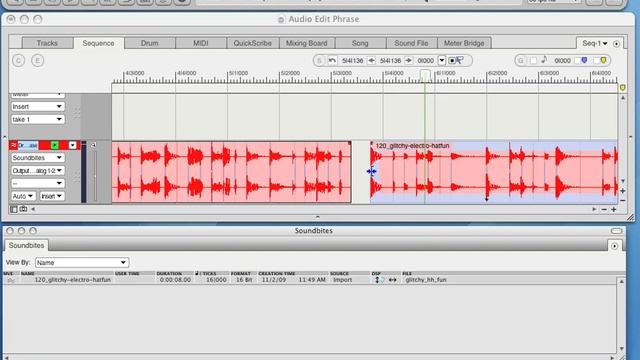Show the Meter Bridge tab
Image resolution: width=640 pixels, height=360 pixels.
[464, 43]
